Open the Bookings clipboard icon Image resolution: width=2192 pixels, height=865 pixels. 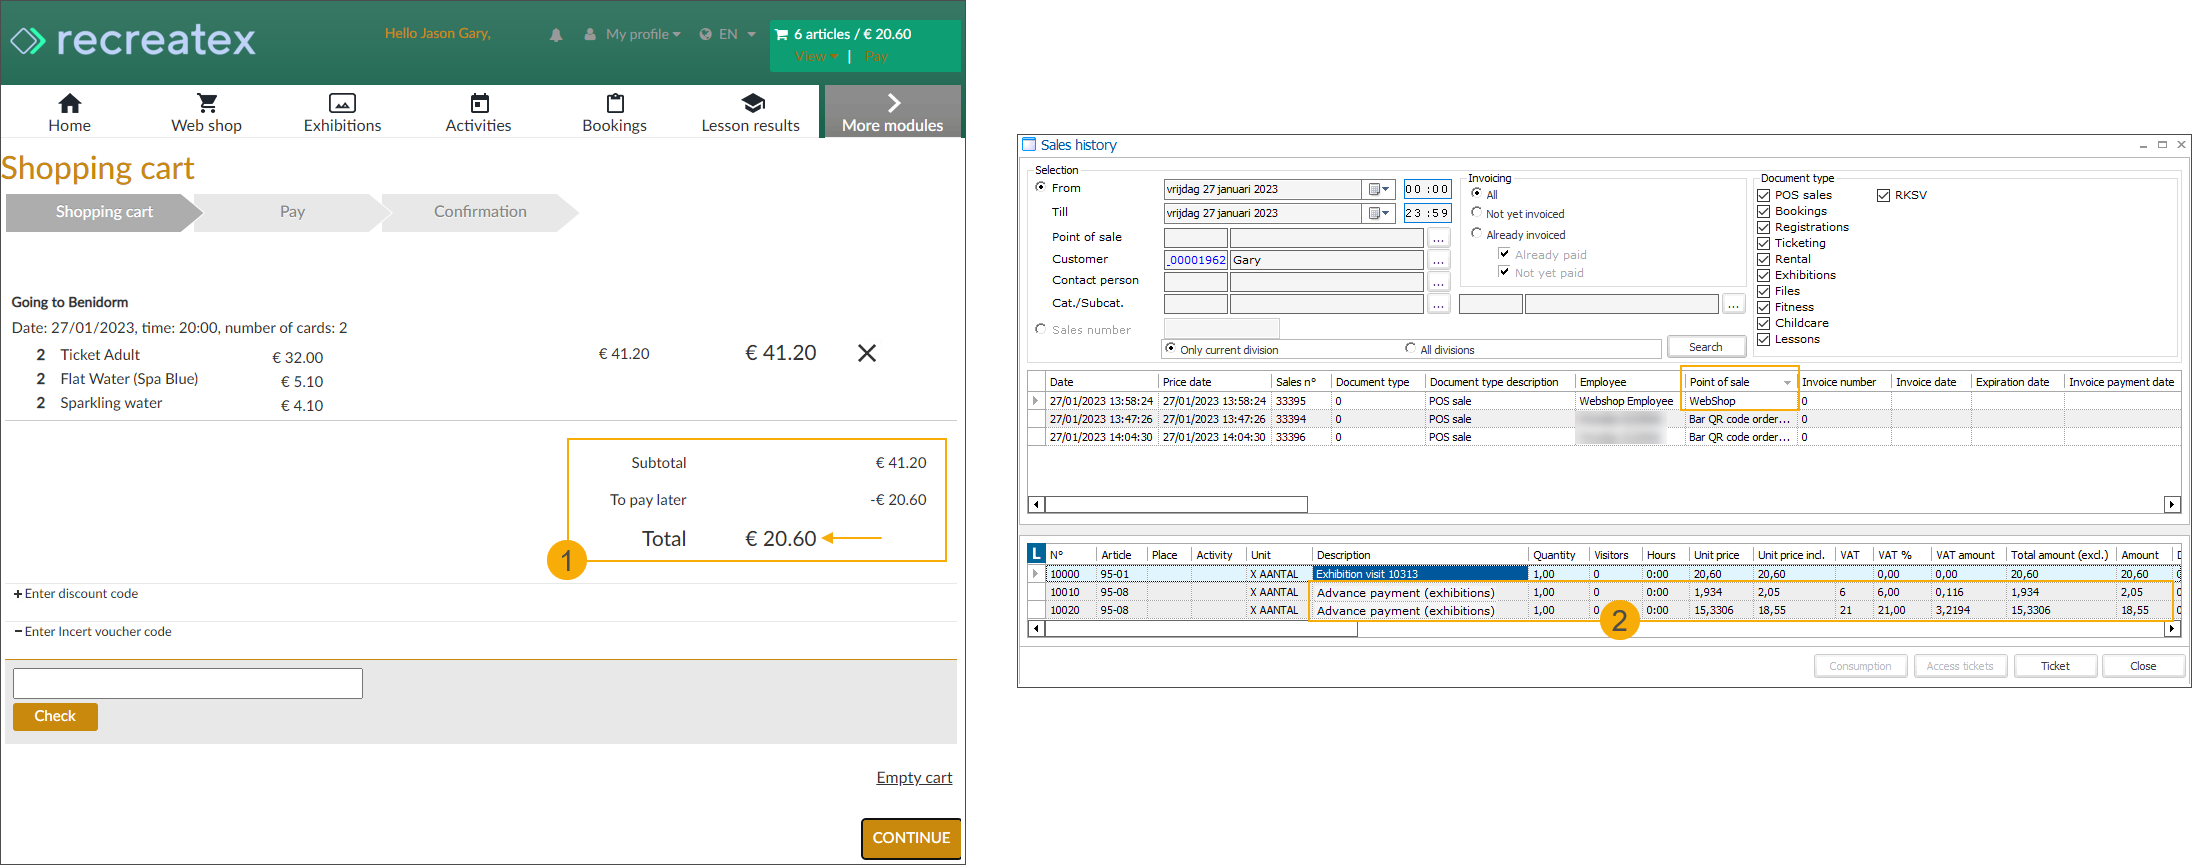(x=615, y=103)
